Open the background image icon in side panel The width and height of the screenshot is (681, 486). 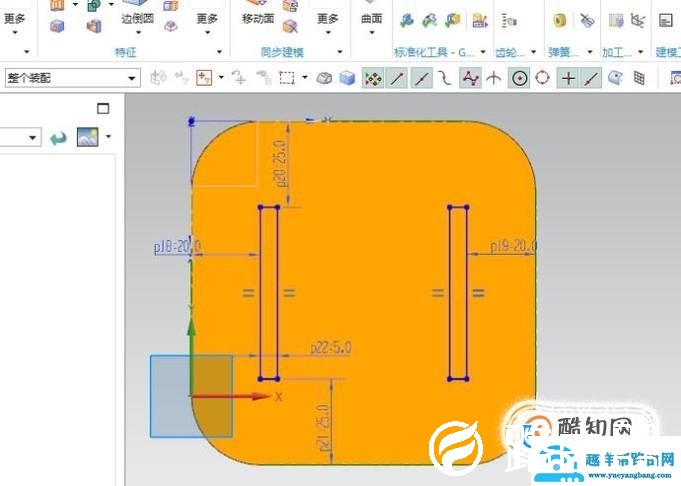click(x=87, y=137)
